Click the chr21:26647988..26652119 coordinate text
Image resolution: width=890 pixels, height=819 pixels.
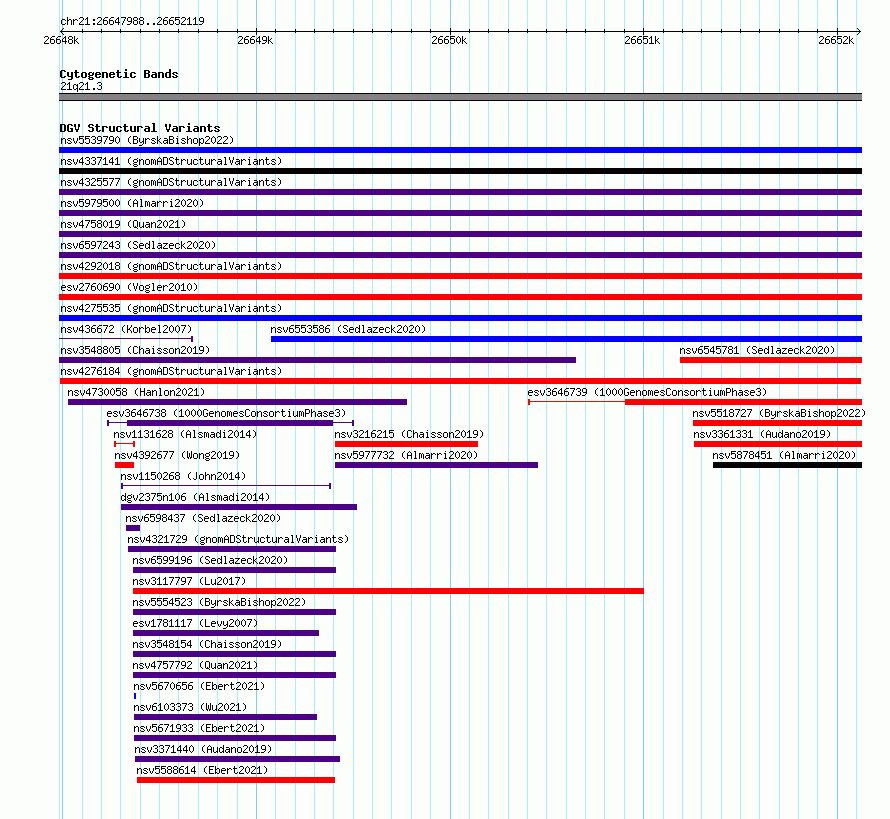pos(132,21)
